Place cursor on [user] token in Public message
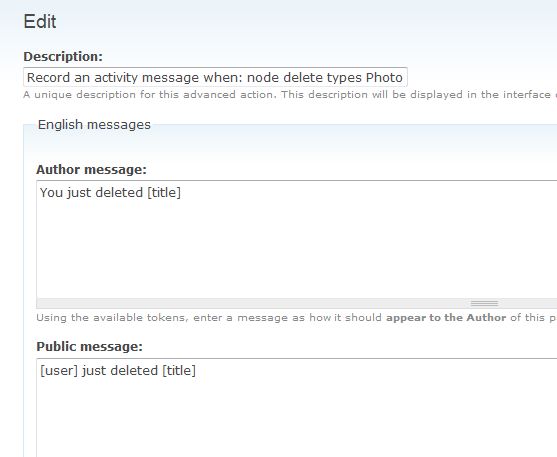The height and width of the screenshot is (457, 557). [59, 371]
